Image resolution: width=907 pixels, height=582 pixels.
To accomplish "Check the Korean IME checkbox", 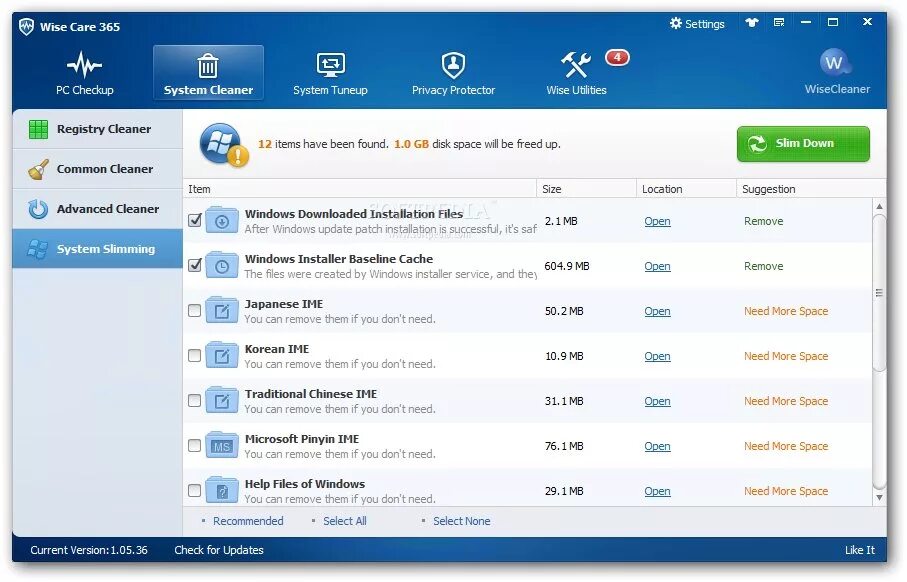I will [x=194, y=356].
